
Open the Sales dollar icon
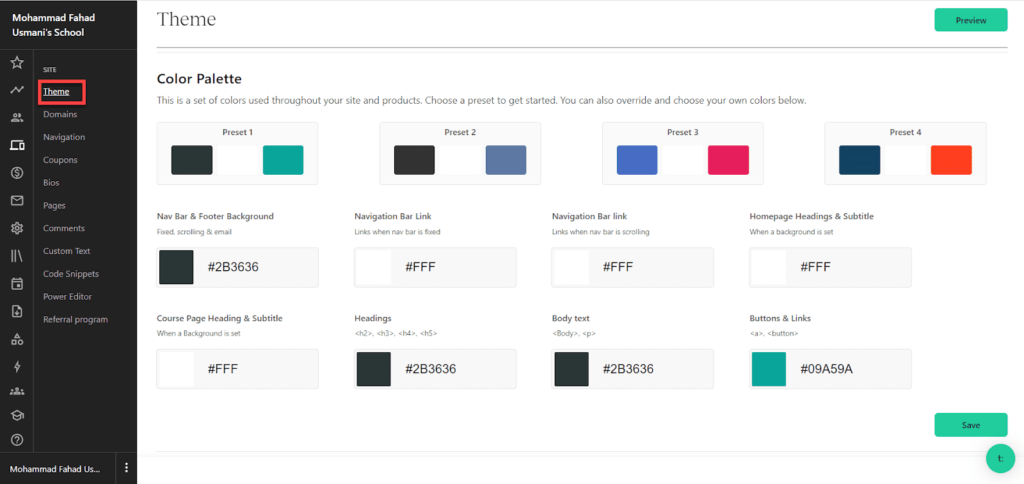click(17, 173)
